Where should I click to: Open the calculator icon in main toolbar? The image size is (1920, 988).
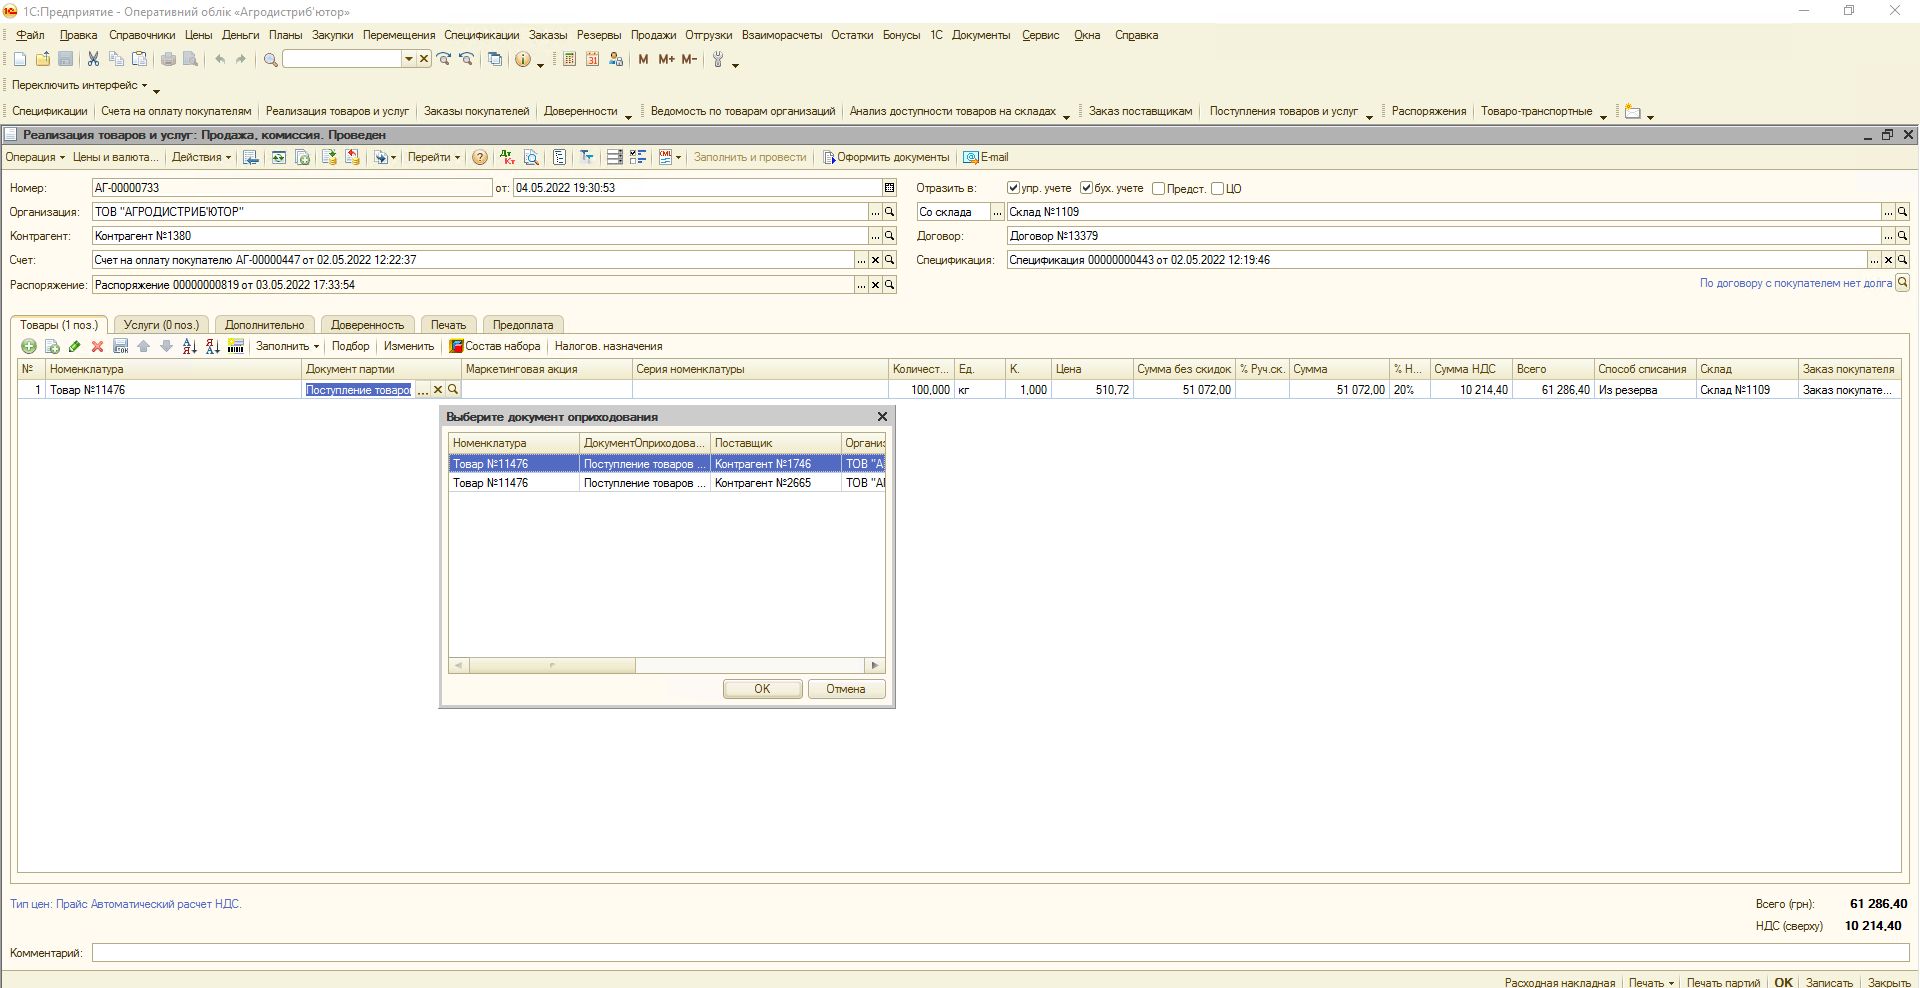coord(569,60)
